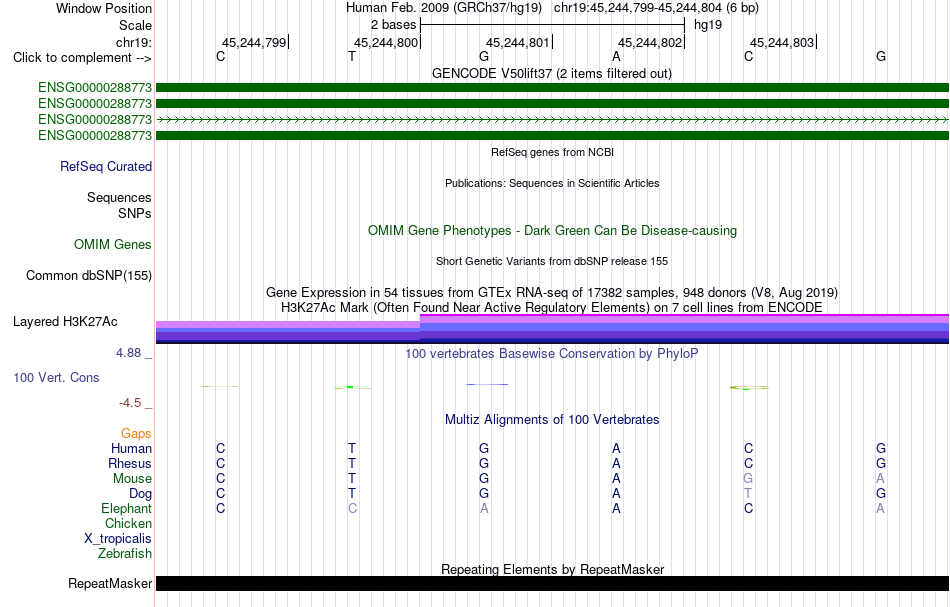950x607 pixels.
Task: Click Mouse row mismatched base G
Action: click(748, 479)
